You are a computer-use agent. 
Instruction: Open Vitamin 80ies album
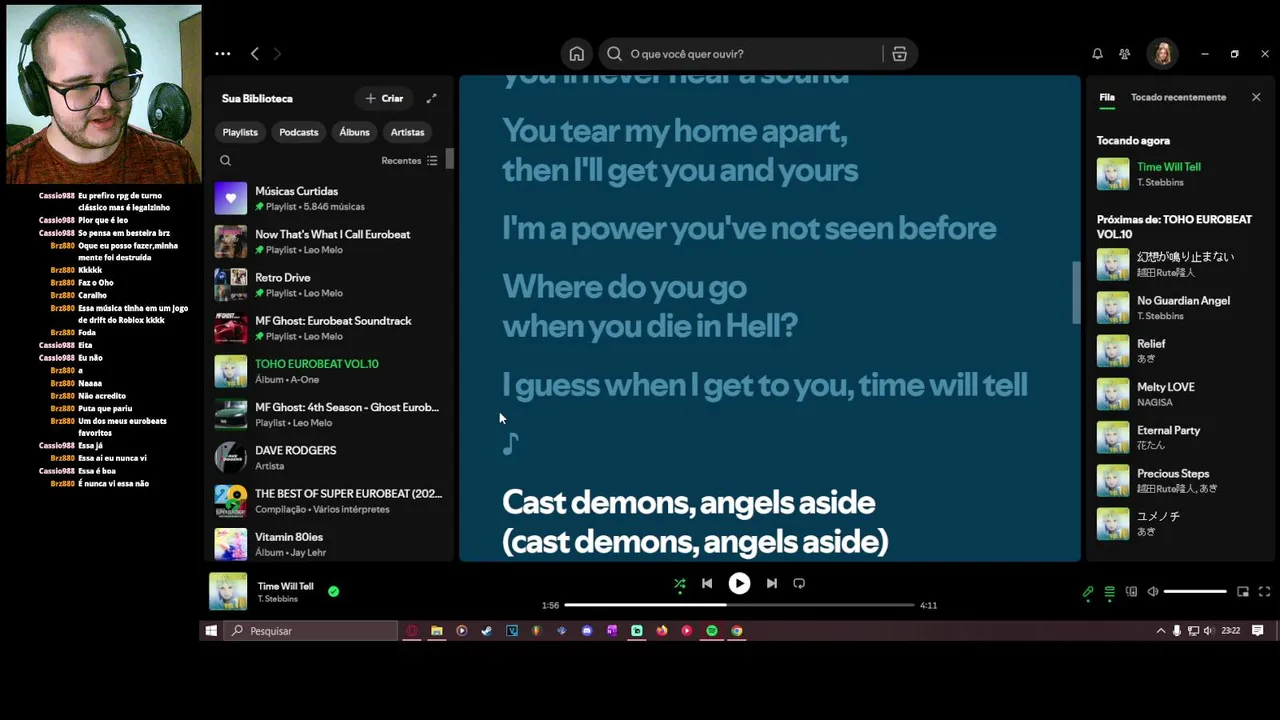coord(329,544)
